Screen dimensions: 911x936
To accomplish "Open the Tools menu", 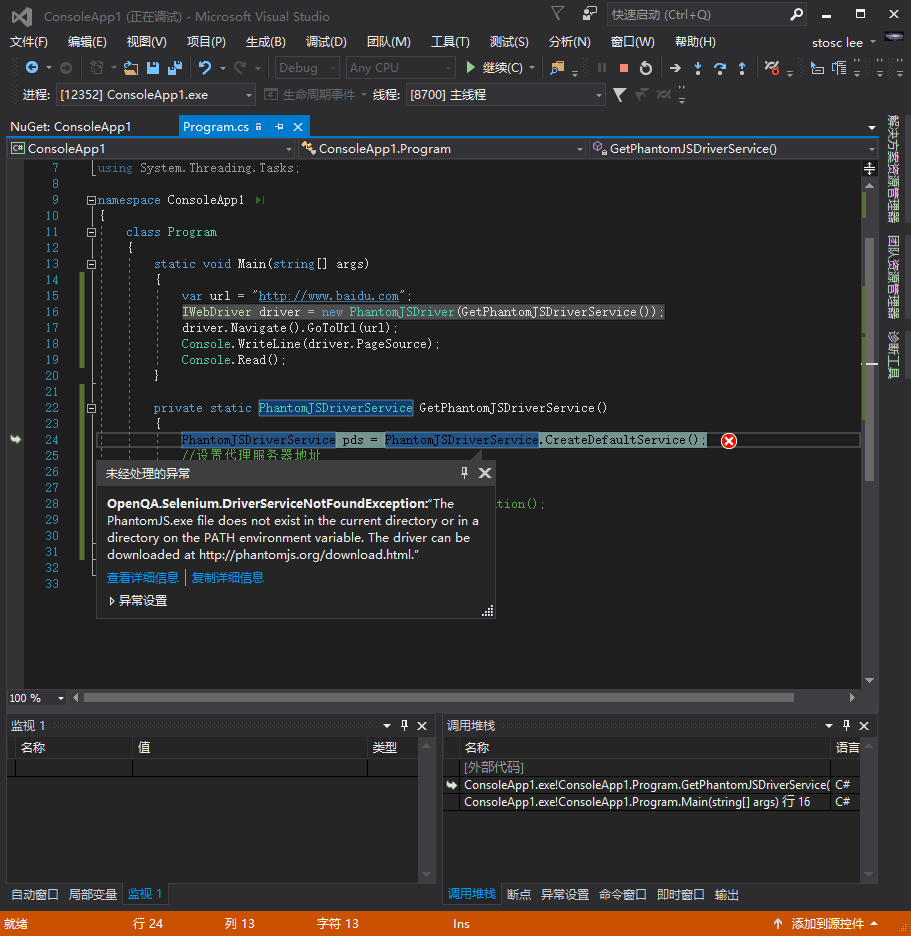I will click(450, 42).
